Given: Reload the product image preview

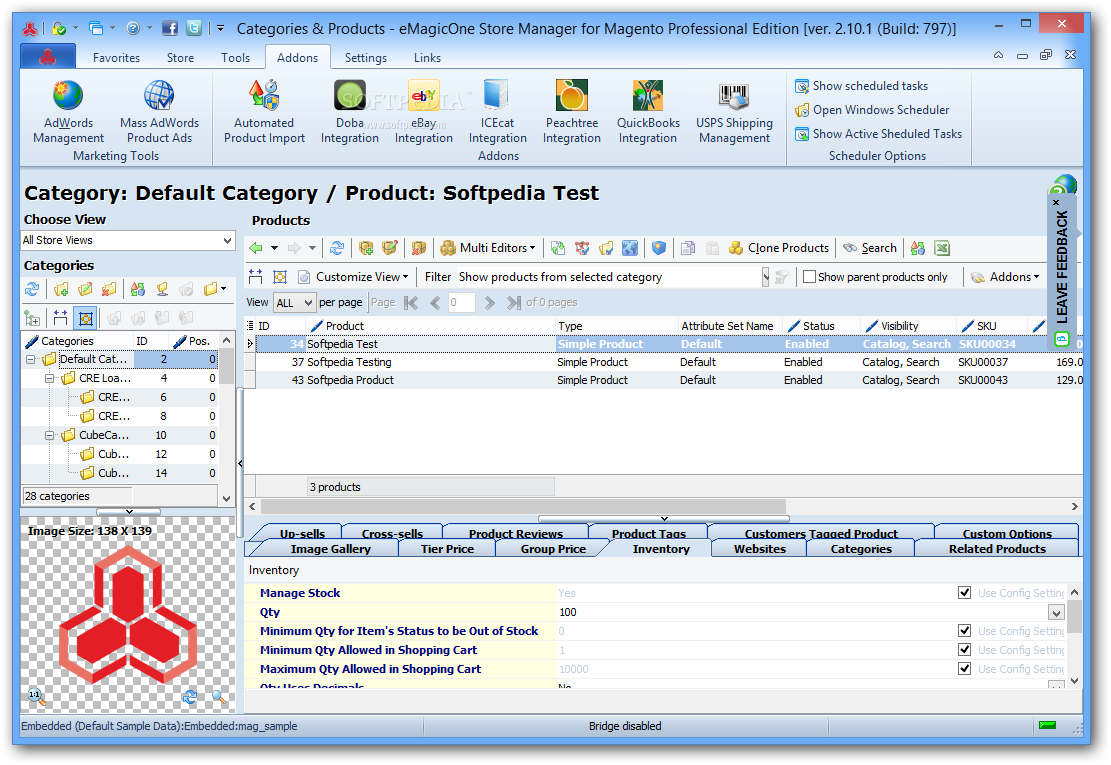Looking at the screenshot, I should 189,697.
